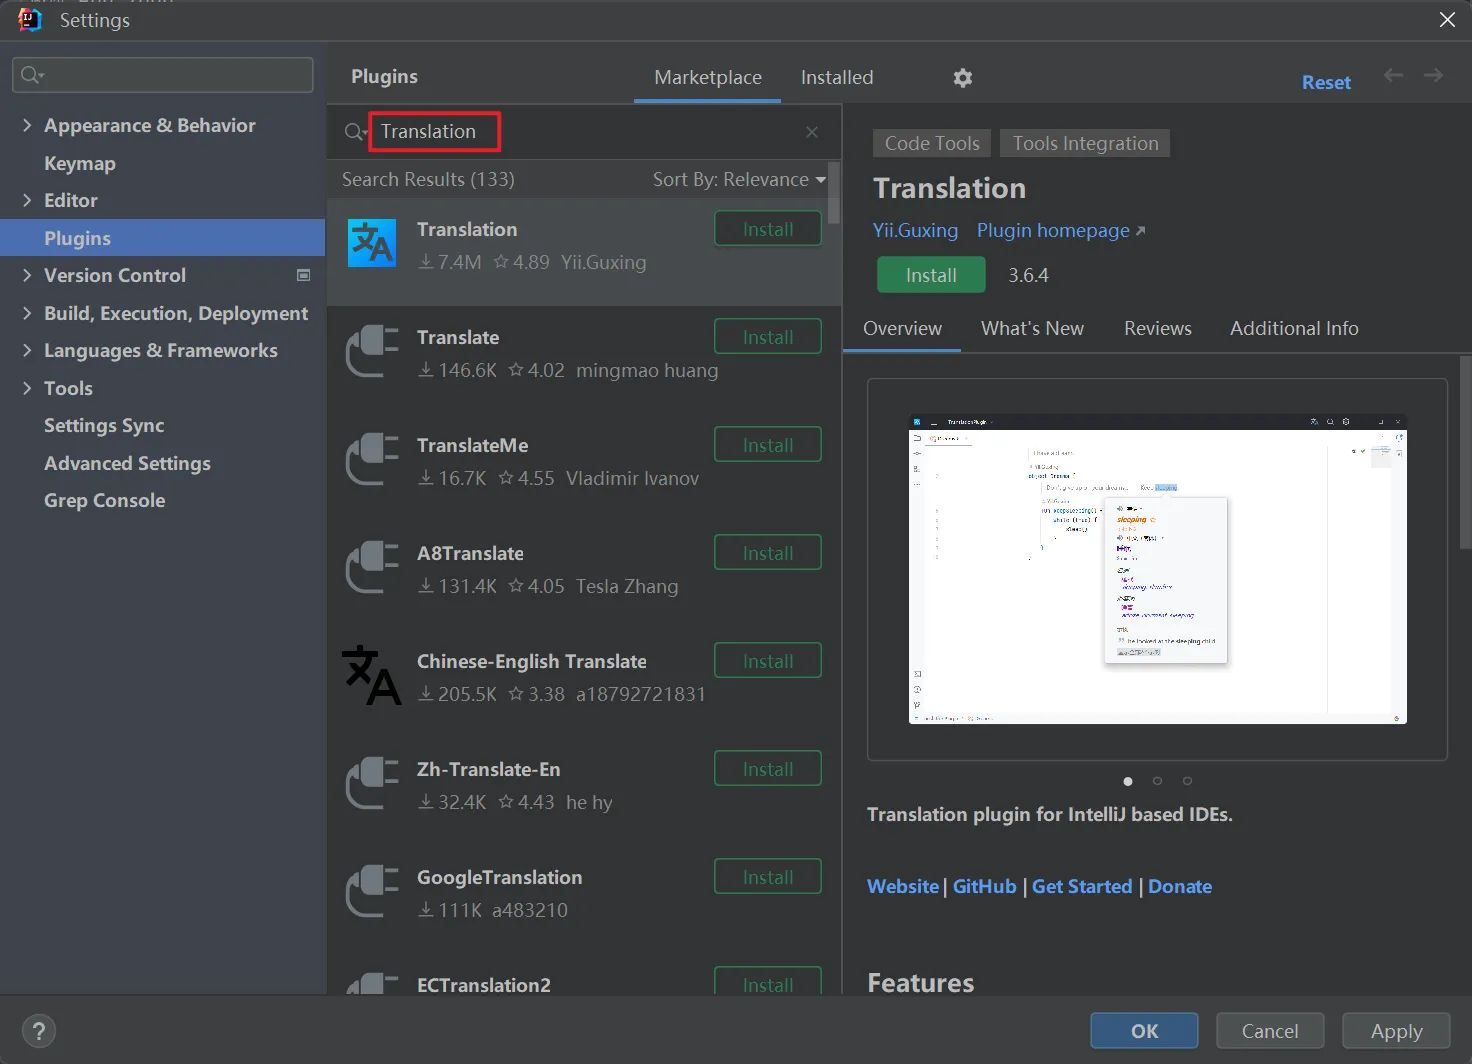
Task: Open the Donate link
Action: pos(1180,886)
